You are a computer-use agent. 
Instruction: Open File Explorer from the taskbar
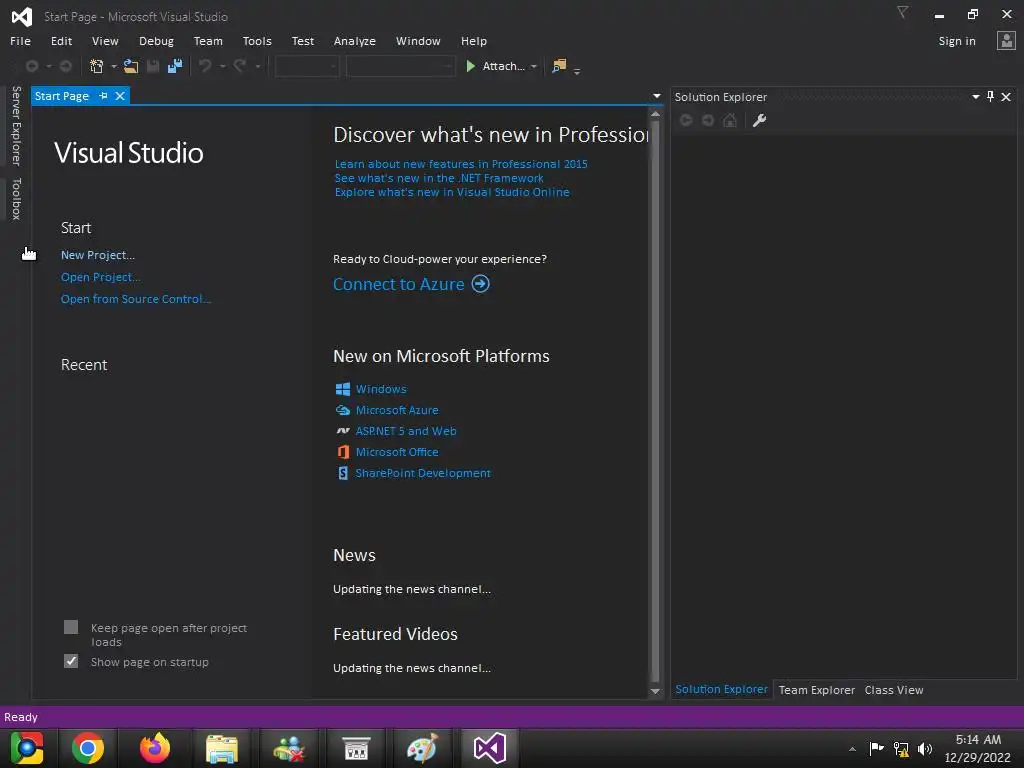[222, 748]
